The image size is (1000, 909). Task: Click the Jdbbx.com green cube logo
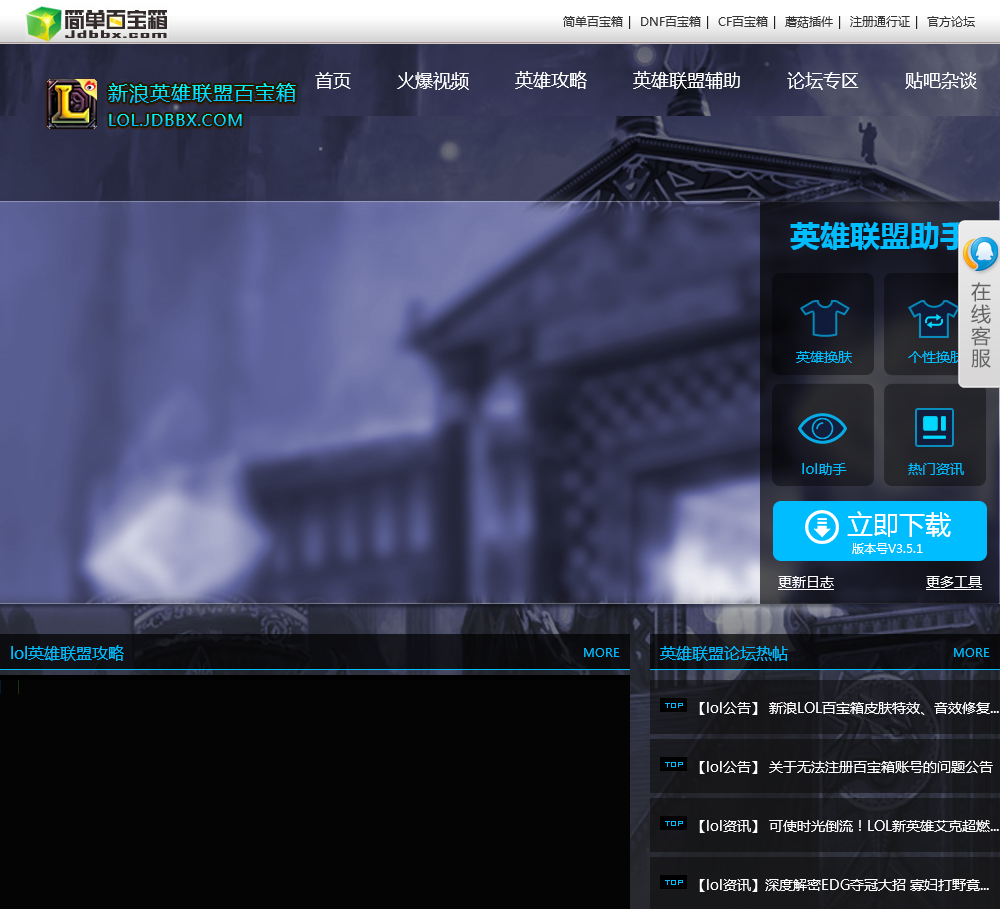coord(43,24)
